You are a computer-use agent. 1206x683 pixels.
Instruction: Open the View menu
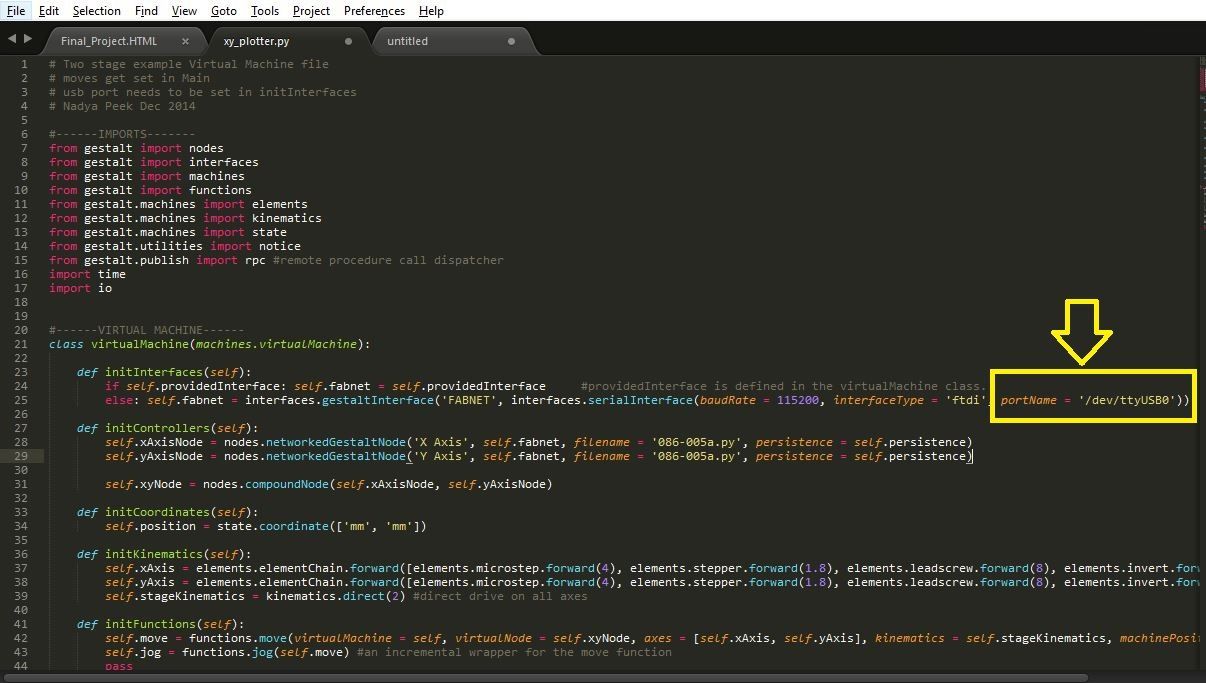point(184,11)
